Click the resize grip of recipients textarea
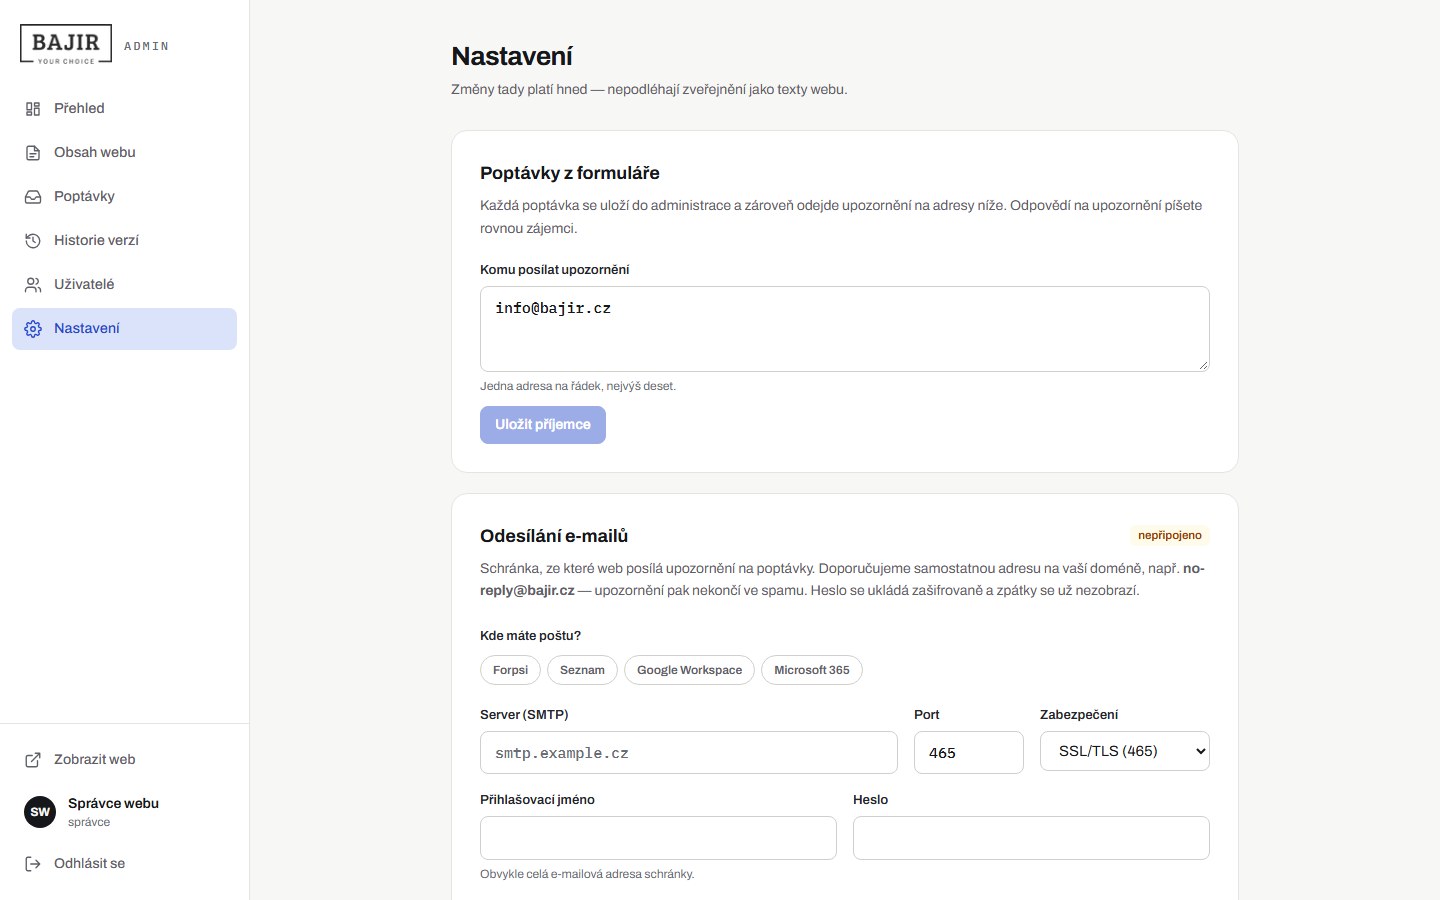Viewport: 1440px width, 900px height. point(1203,365)
